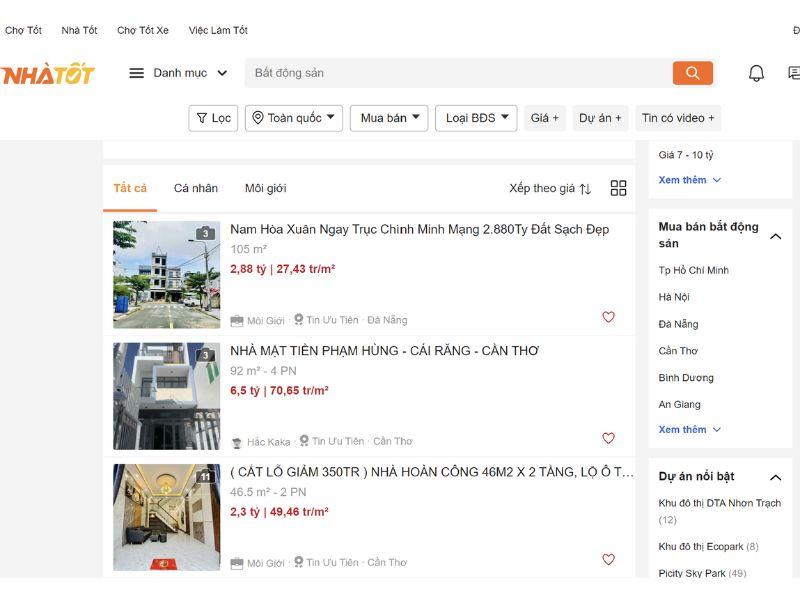Image resolution: width=800 pixels, height=600 pixels.
Task: Open the Nam Hòa Xuân Ngay Trục Chính listing title
Action: point(419,230)
